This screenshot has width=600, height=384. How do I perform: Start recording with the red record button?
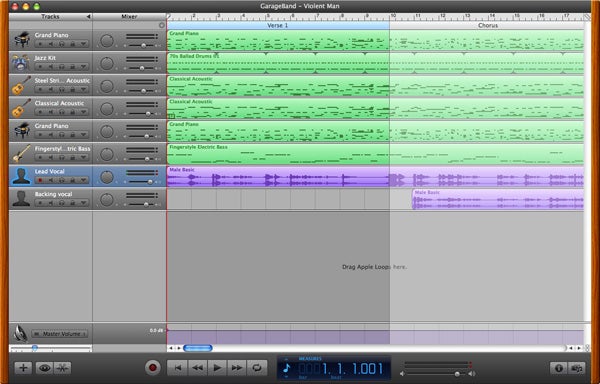click(x=152, y=368)
